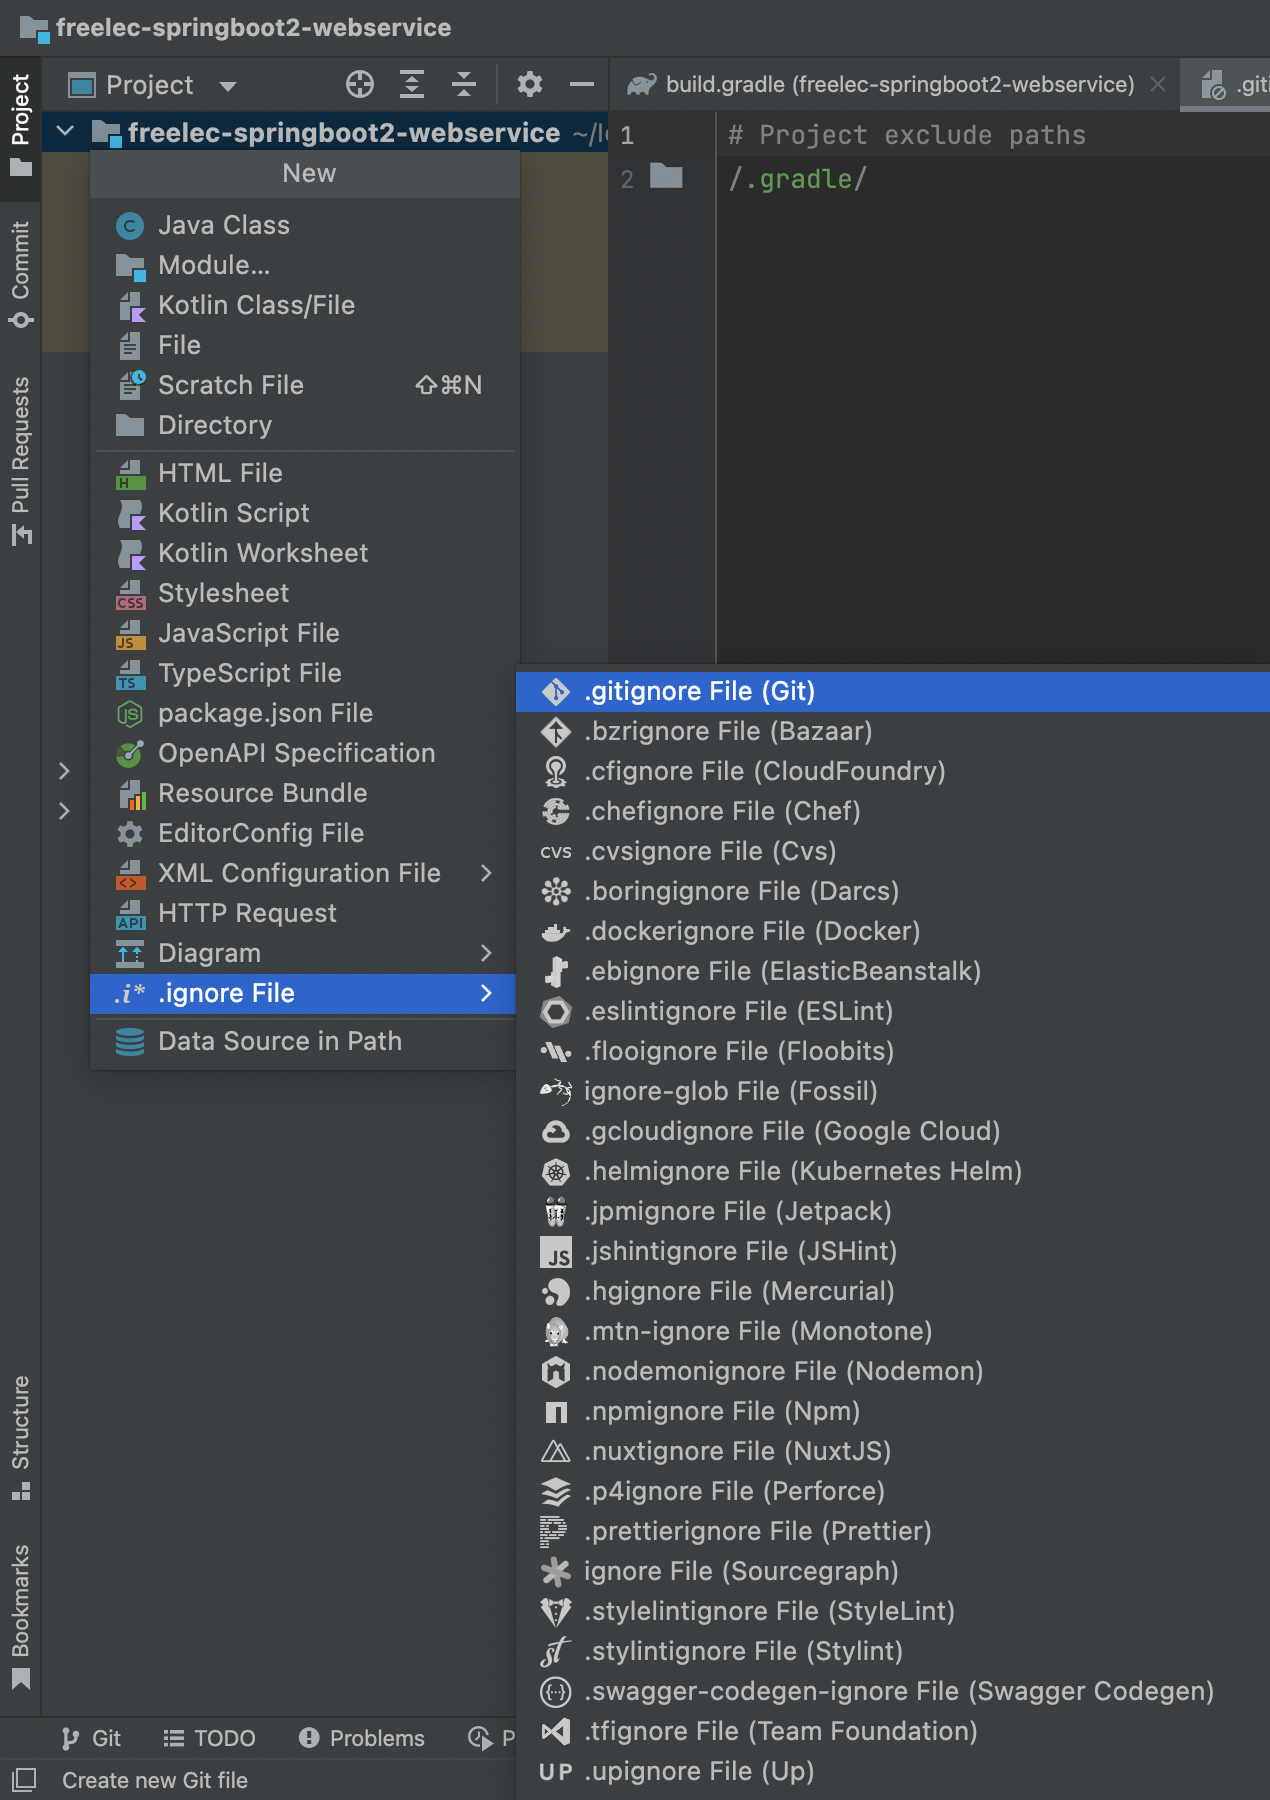Hide the Project tool window
This screenshot has height=1800, width=1270.
click(x=582, y=85)
